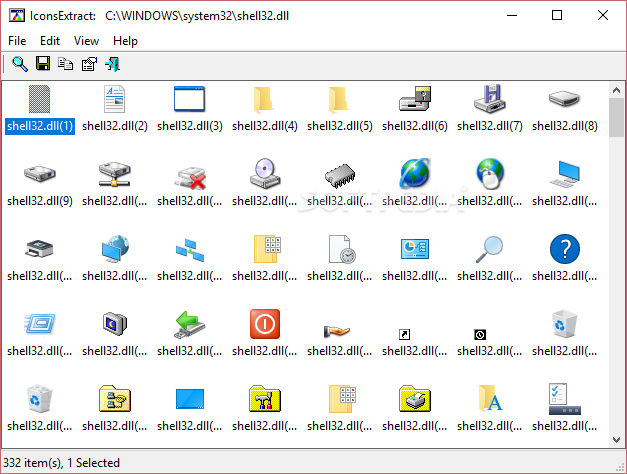Select the folder icon shell32.dll(4)
627x474 pixels.
click(x=264, y=99)
